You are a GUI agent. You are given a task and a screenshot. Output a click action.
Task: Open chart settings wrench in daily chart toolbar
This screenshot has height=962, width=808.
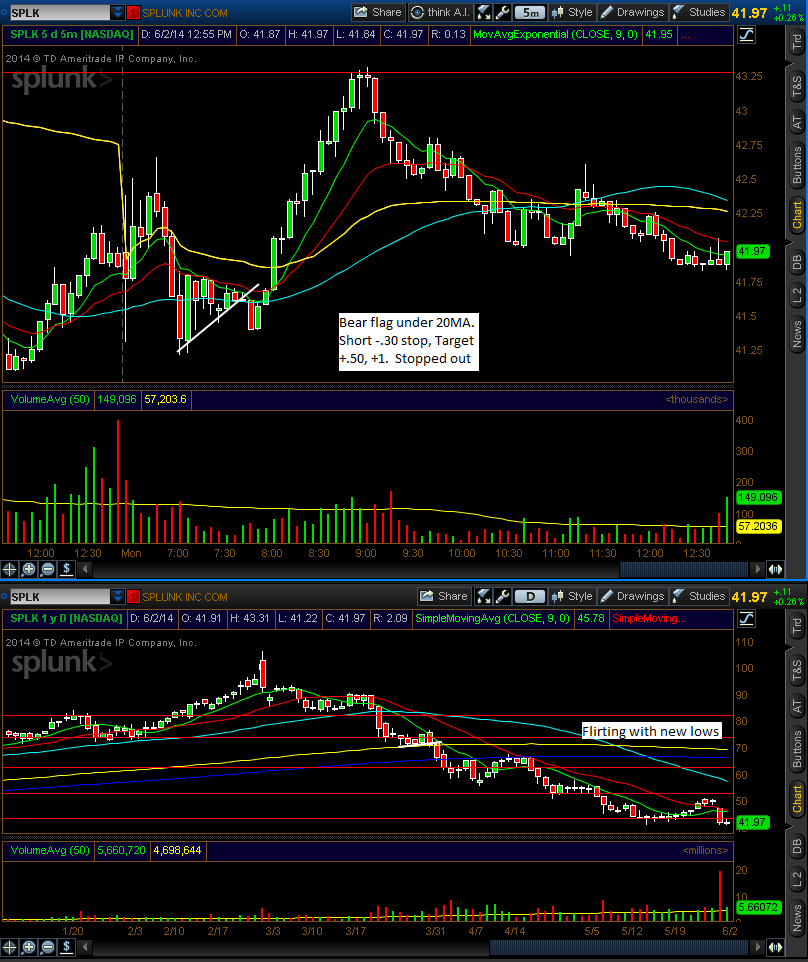click(x=502, y=596)
